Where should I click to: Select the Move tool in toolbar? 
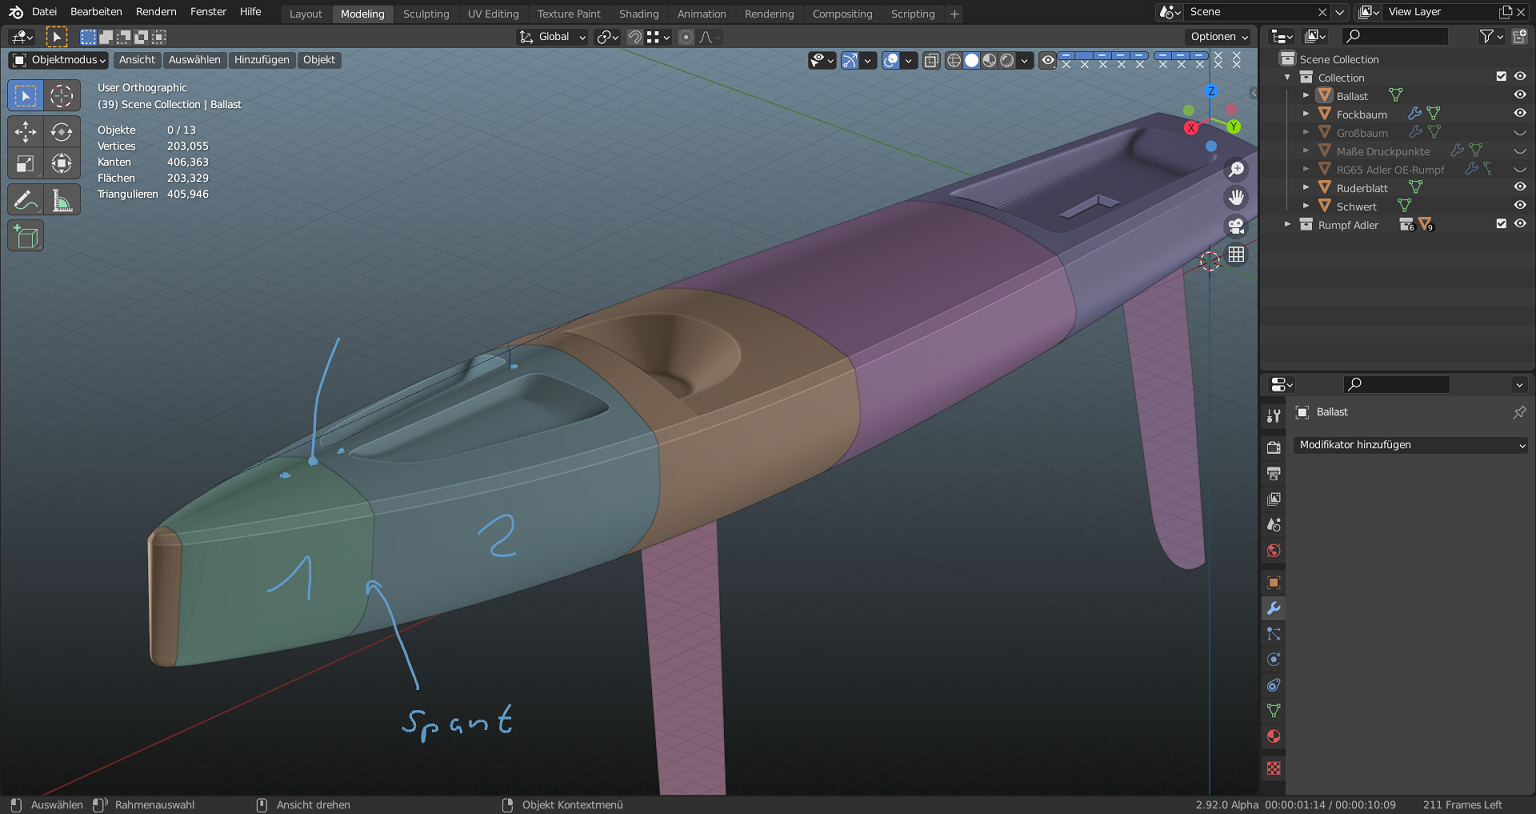[x=26, y=132]
